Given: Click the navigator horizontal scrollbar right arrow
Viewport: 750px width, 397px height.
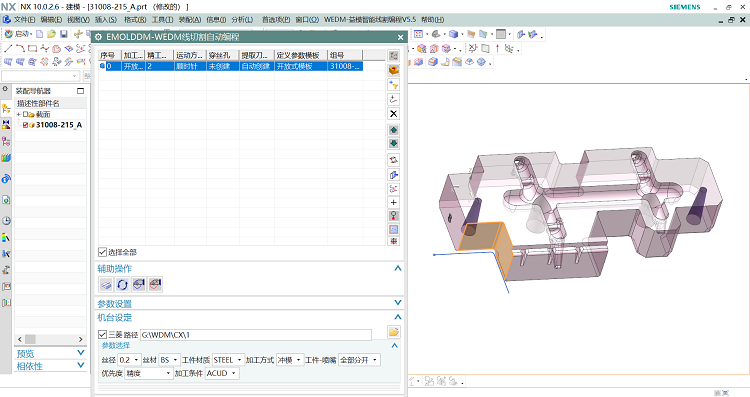Looking at the screenshot, I should coord(80,339).
